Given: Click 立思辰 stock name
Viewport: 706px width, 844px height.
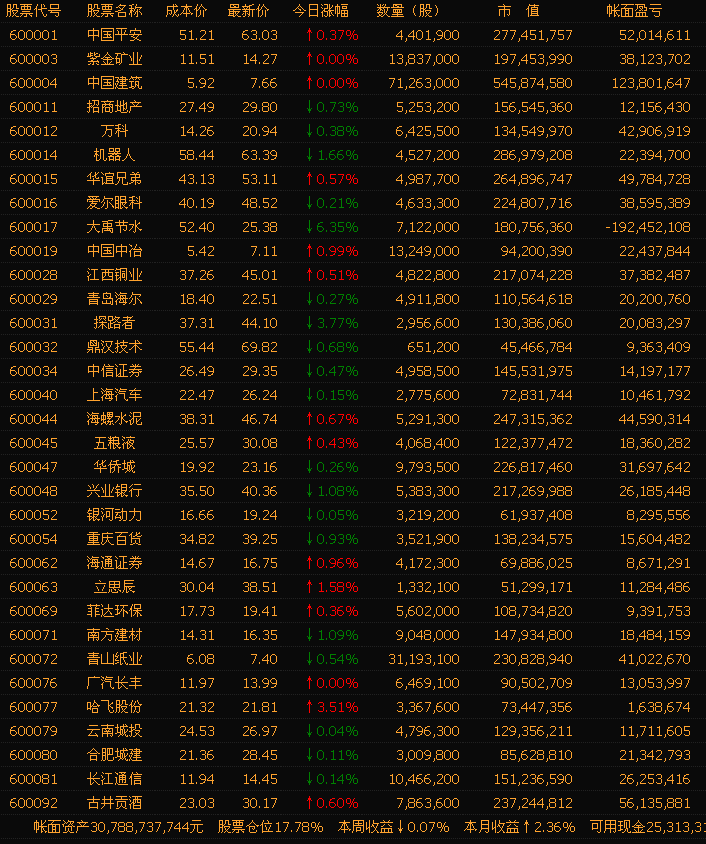Looking at the screenshot, I should pos(115,587).
